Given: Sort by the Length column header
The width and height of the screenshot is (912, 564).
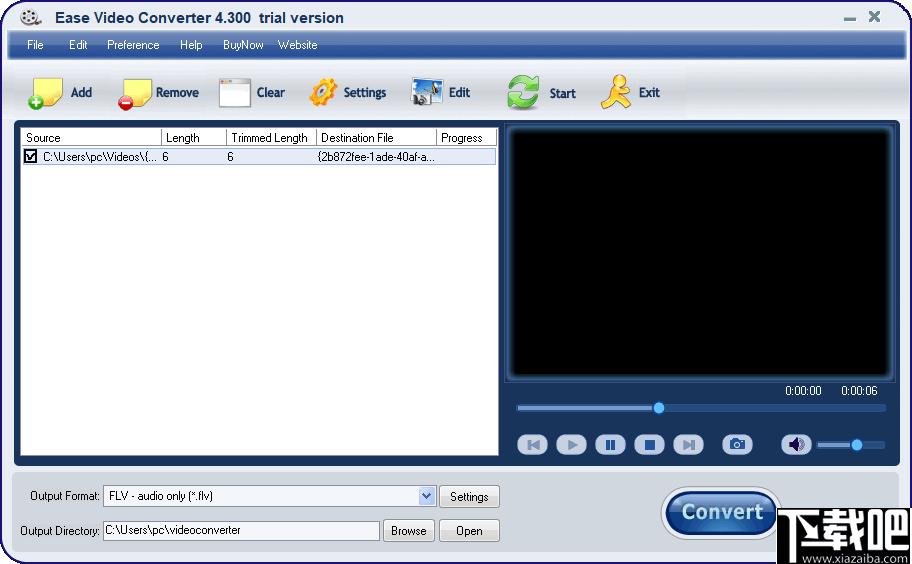Looking at the screenshot, I should [194, 138].
